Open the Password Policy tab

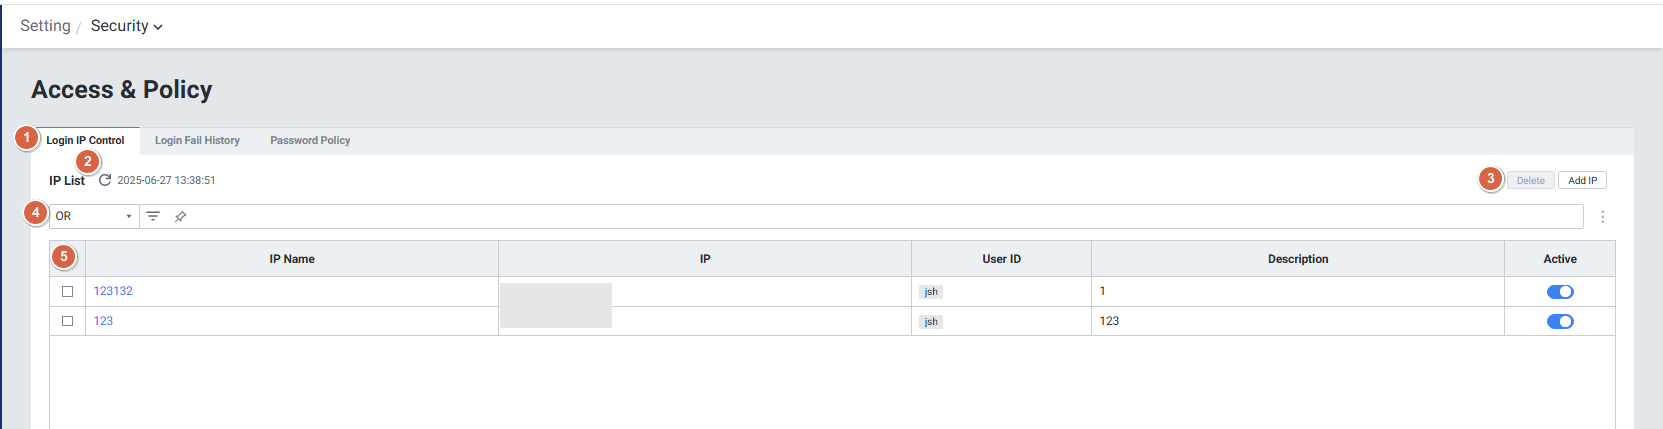pyautogui.click(x=310, y=141)
